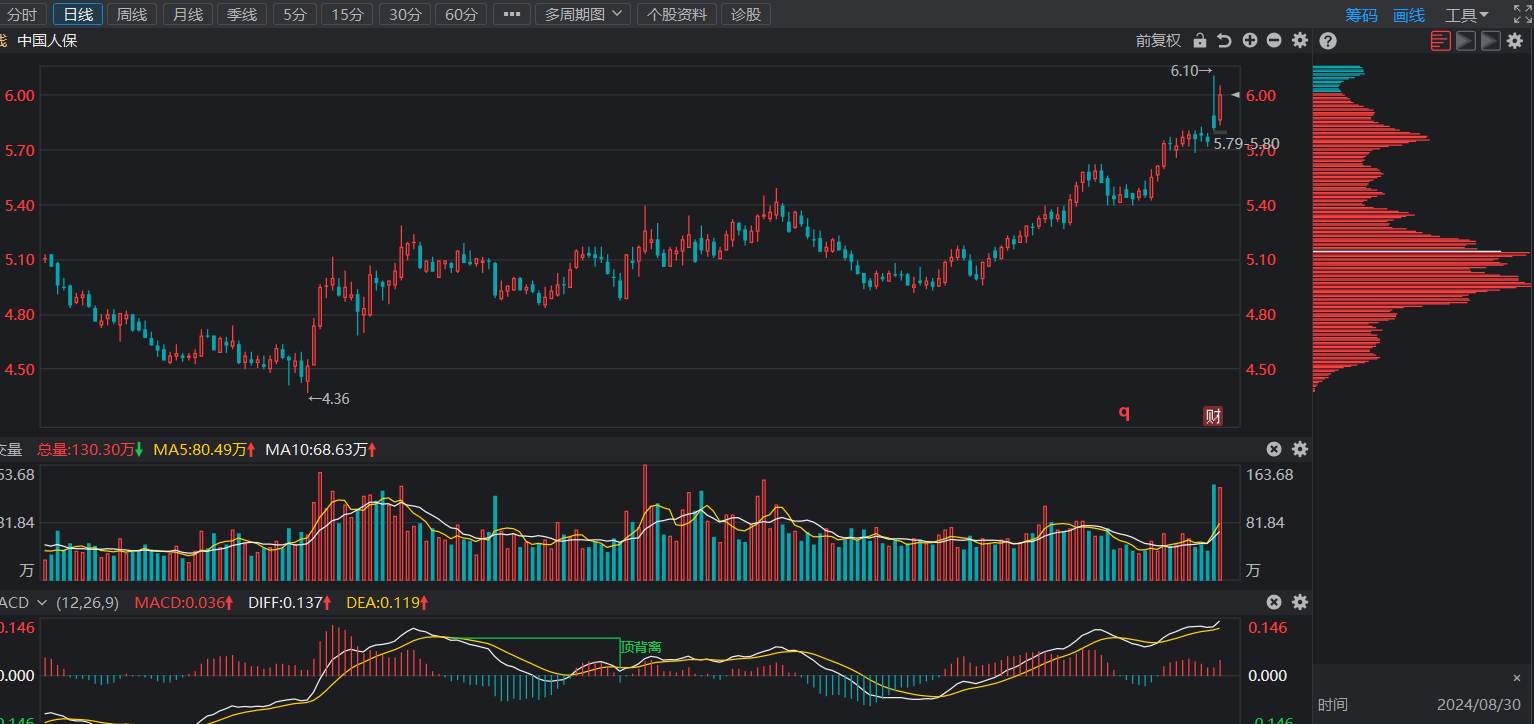1534x724 pixels.
Task: Expand the 多周期图 dropdown
Action: coord(584,14)
